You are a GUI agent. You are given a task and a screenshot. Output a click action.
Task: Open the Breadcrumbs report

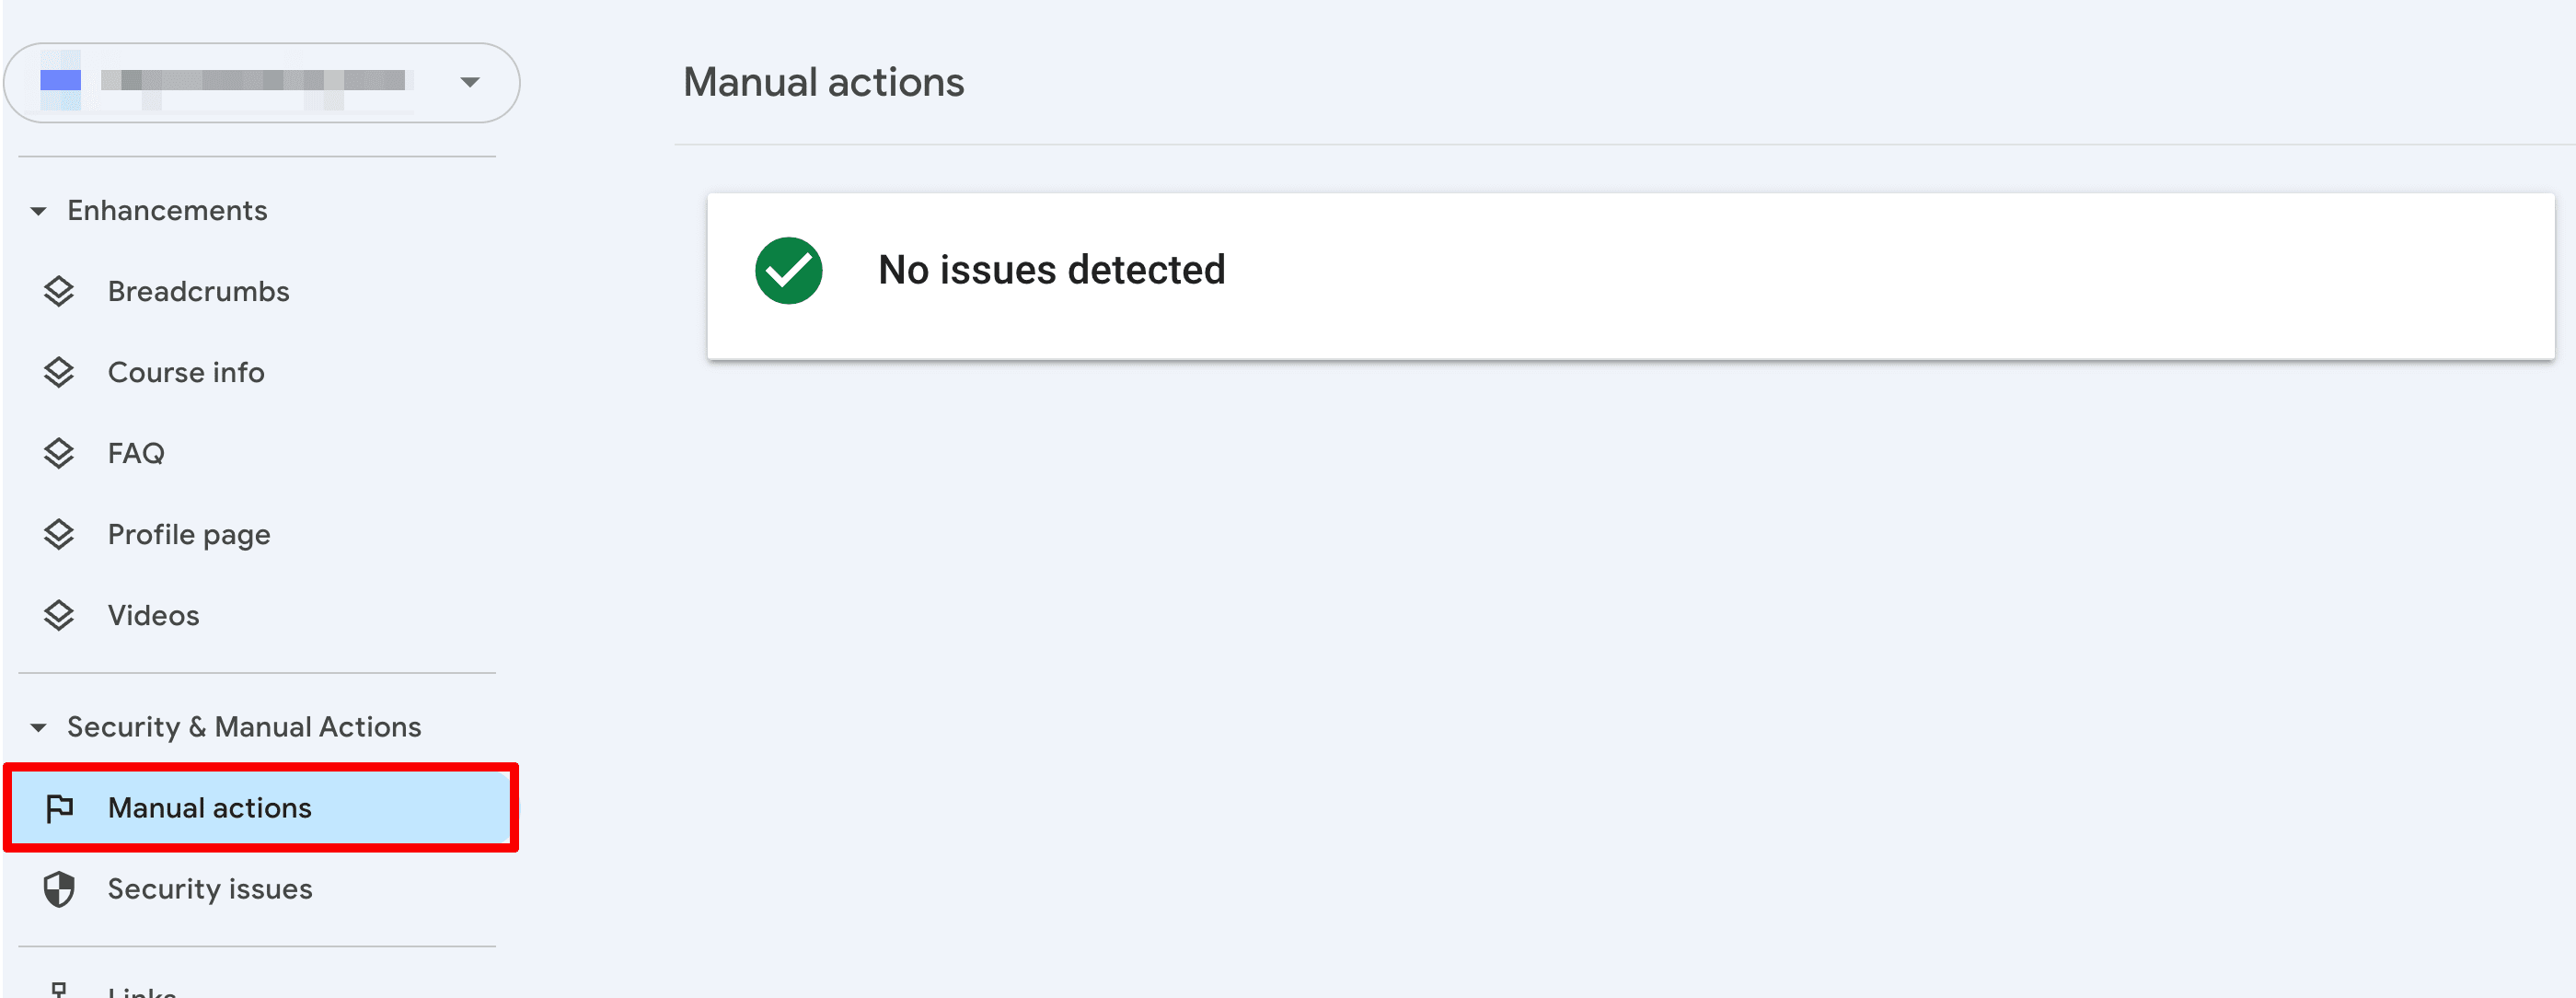197,291
